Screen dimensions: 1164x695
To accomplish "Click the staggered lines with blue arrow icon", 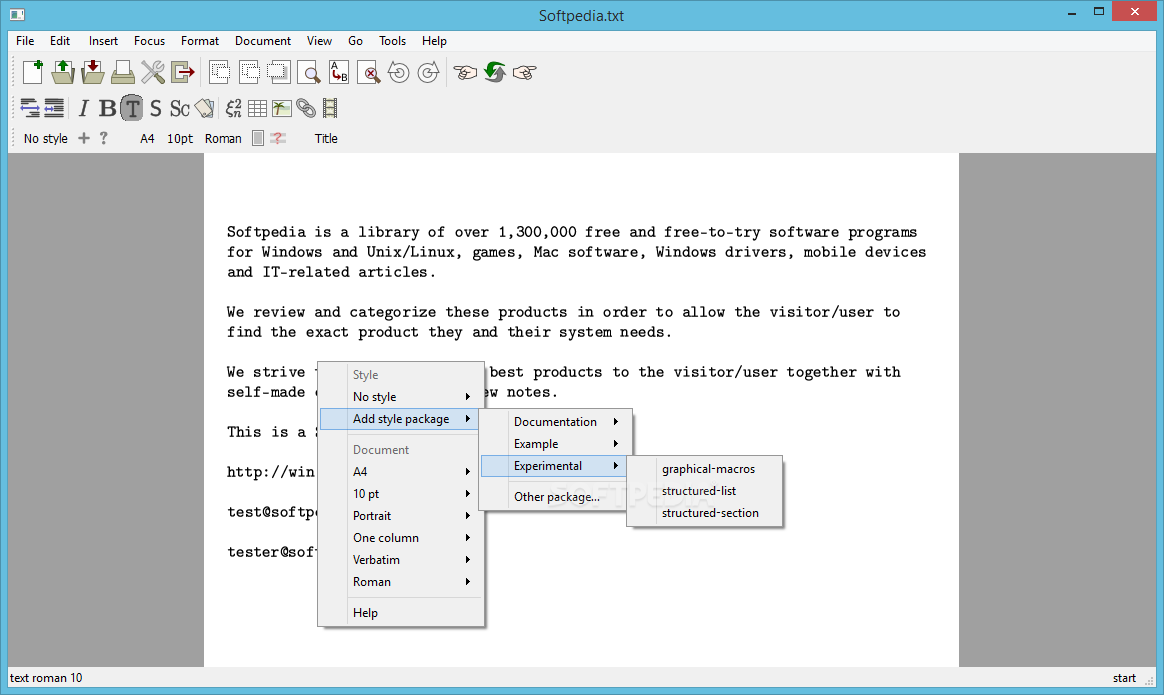I will pos(30,108).
